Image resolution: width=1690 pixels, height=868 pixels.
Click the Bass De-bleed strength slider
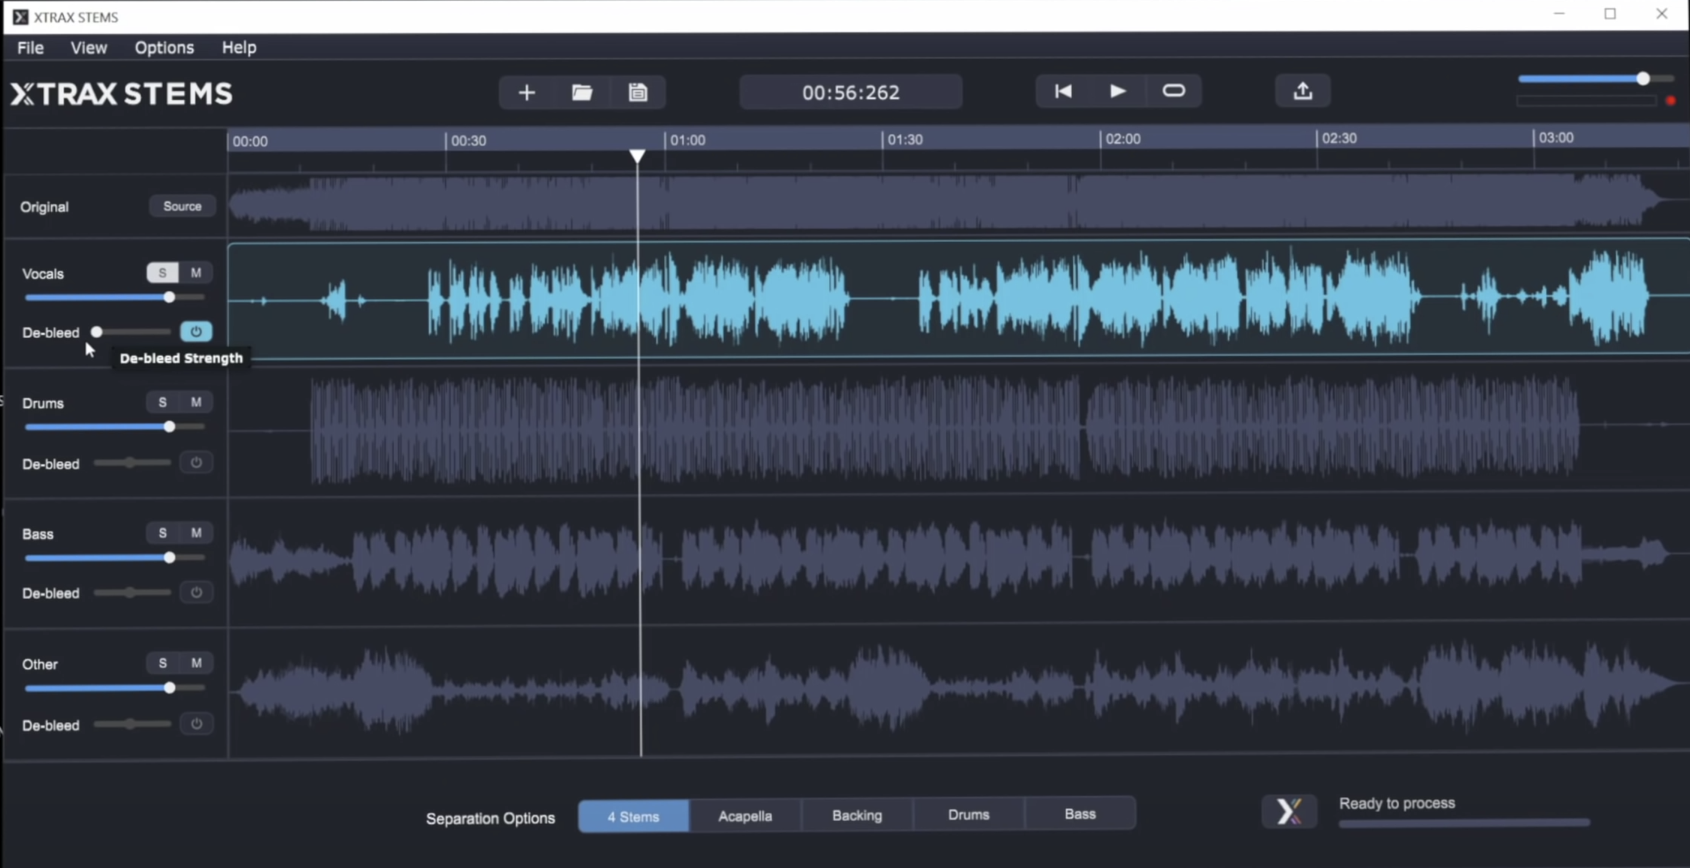pos(132,593)
